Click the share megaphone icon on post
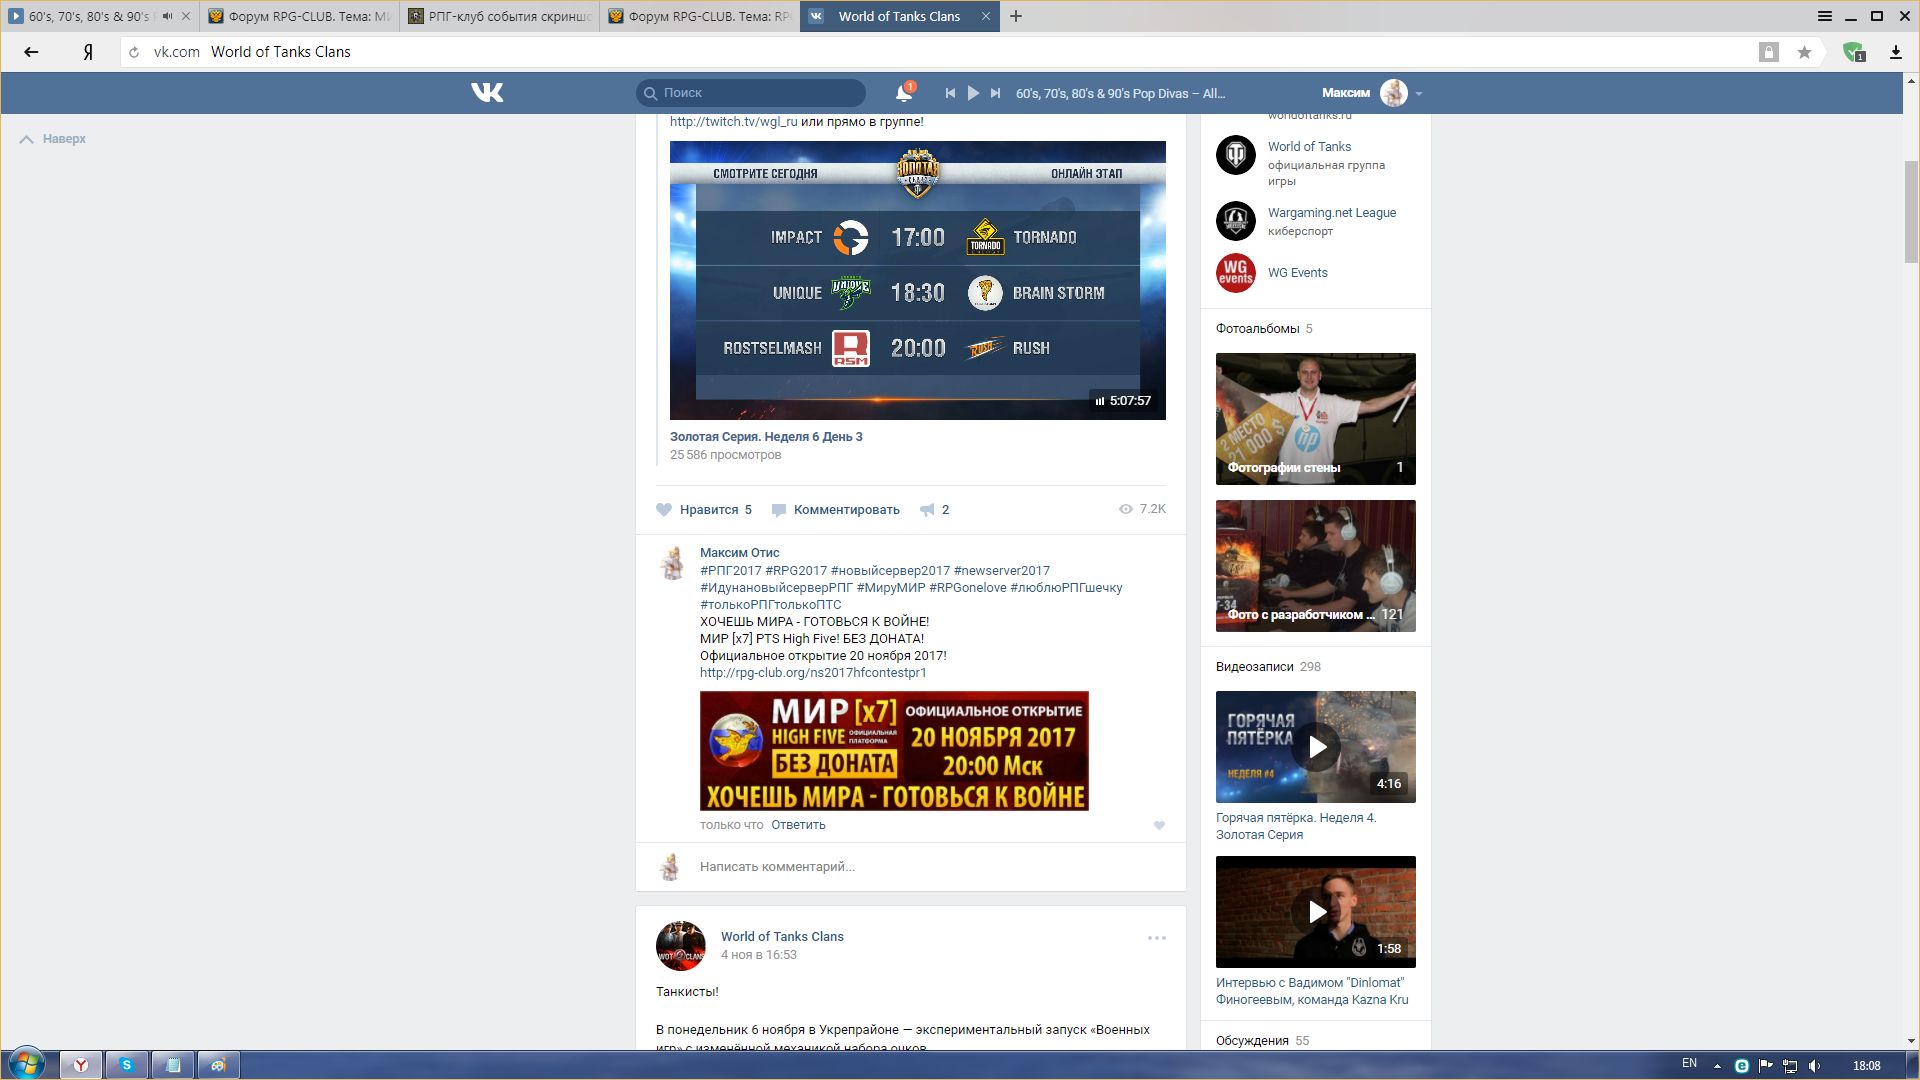 pos(928,510)
